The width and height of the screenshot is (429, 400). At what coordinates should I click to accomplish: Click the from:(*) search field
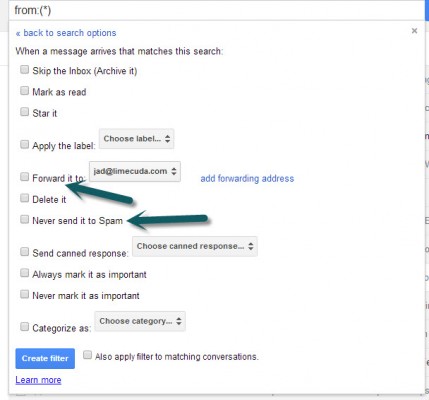pyautogui.click(x=217, y=10)
